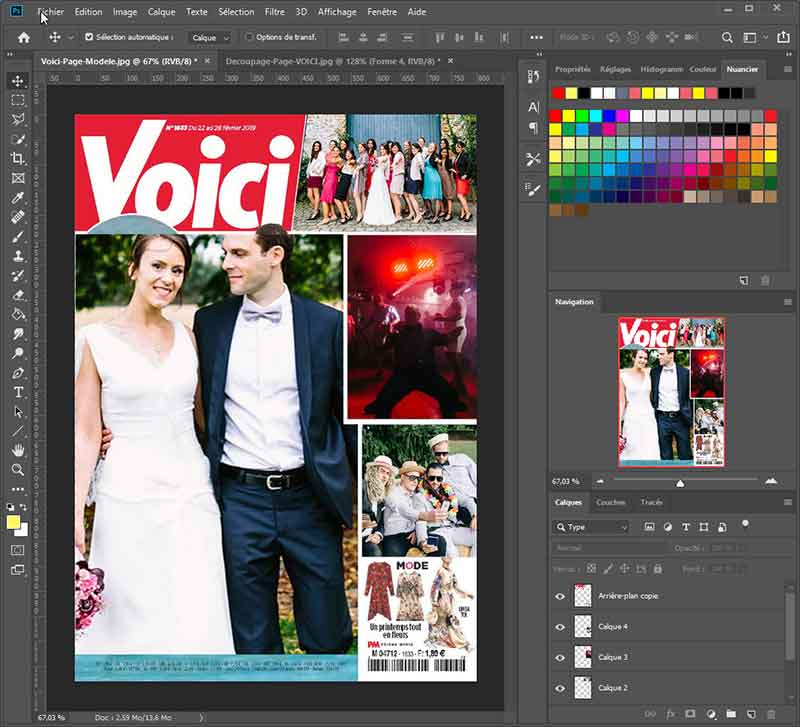Select the Type tool

(18, 392)
